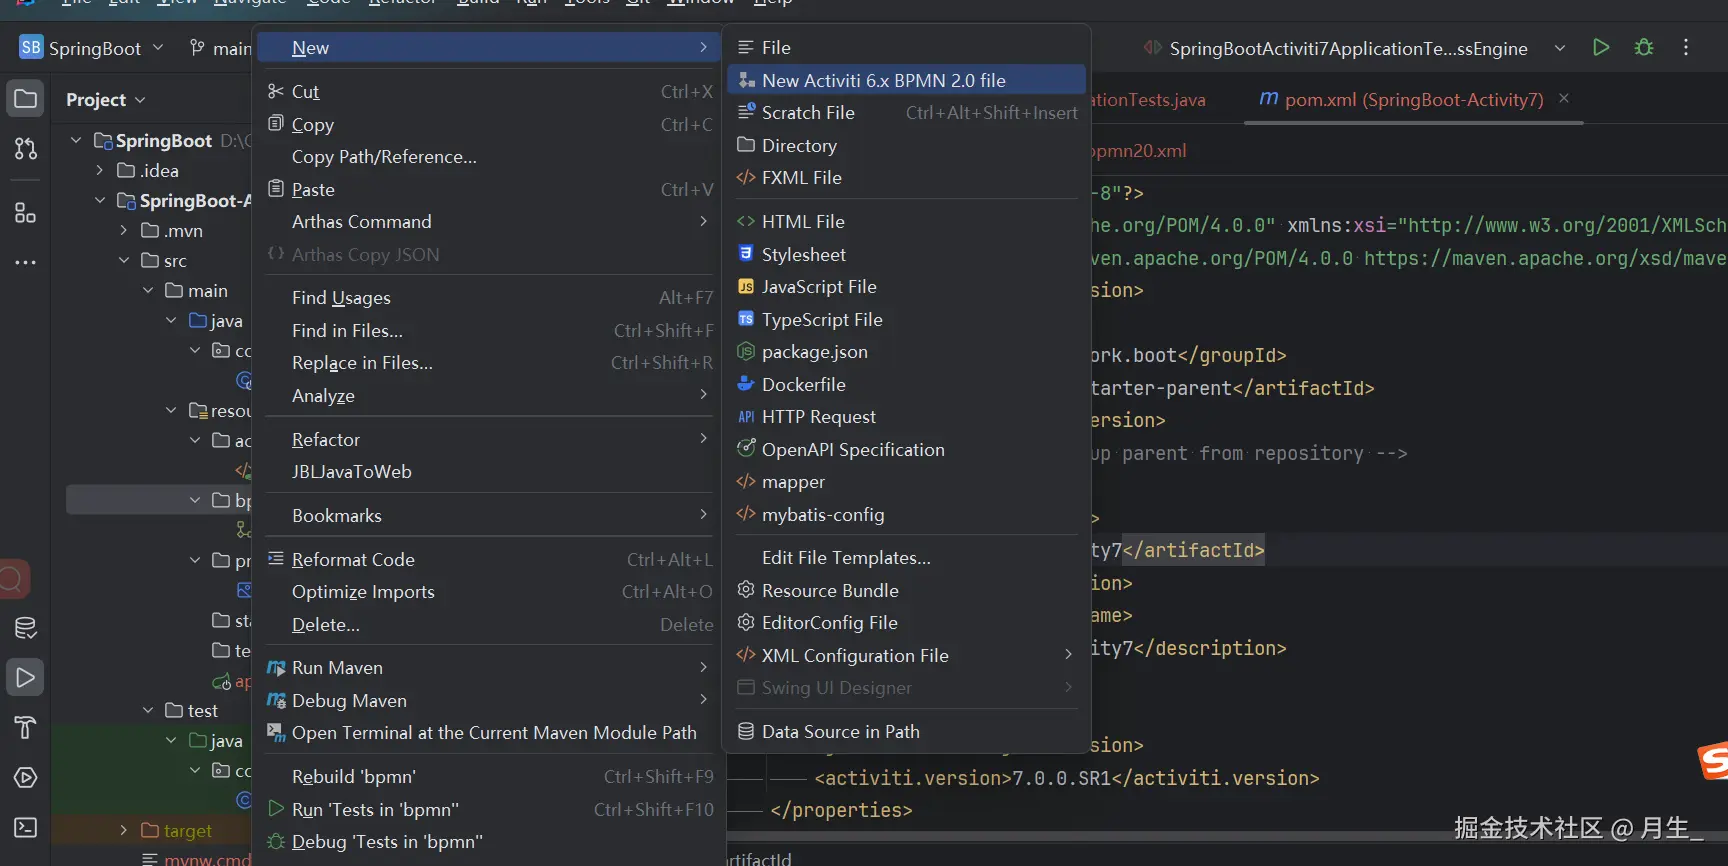This screenshot has height=866, width=1728.
Task: Open the Refactor submenu
Action: (x=489, y=439)
